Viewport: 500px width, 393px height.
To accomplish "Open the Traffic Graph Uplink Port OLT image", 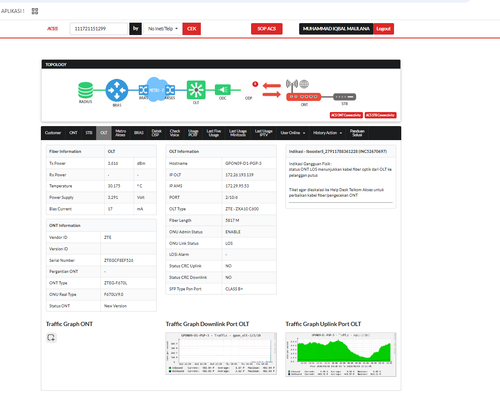I will pos(341,354).
